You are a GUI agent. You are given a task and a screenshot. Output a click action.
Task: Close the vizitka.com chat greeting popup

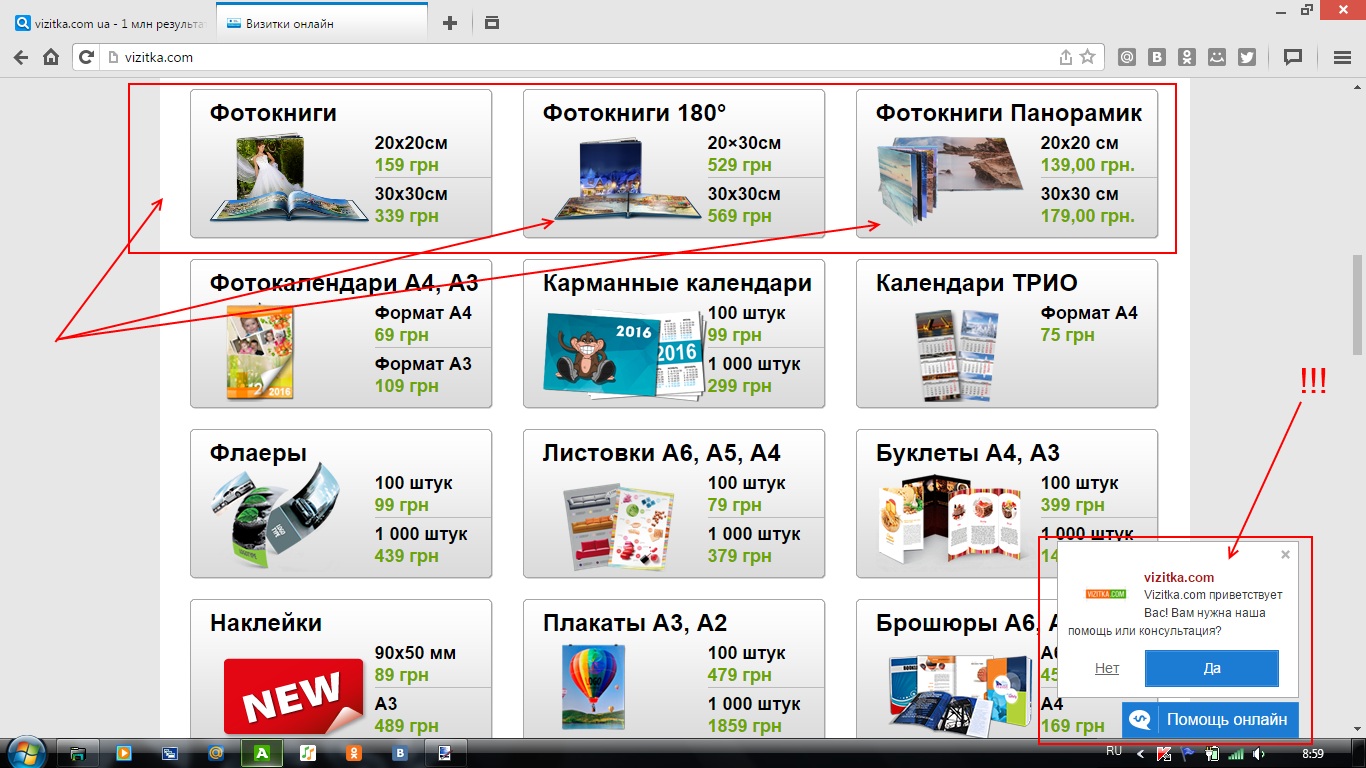pos(1285,555)
